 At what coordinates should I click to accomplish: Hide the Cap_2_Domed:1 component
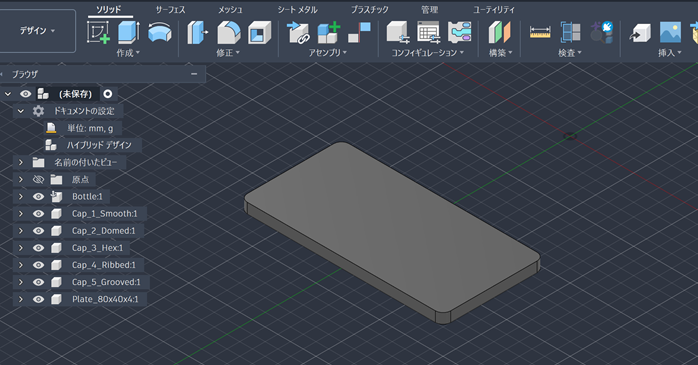[x=38, y=231]
